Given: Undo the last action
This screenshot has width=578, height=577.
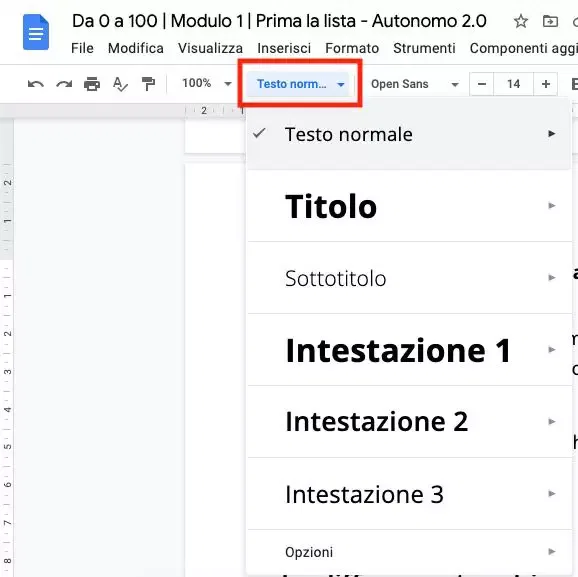Looking at the screenshot, I should 36,84.
